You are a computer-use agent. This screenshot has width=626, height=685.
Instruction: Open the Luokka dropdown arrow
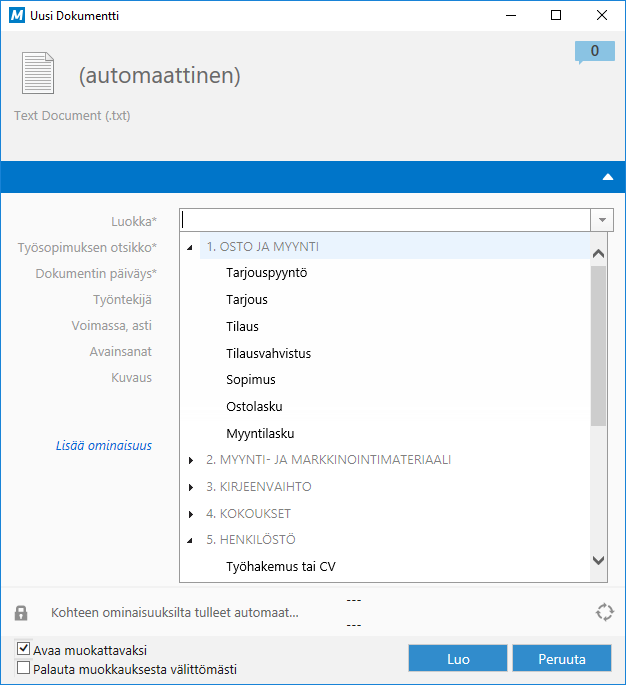[602, 220]
